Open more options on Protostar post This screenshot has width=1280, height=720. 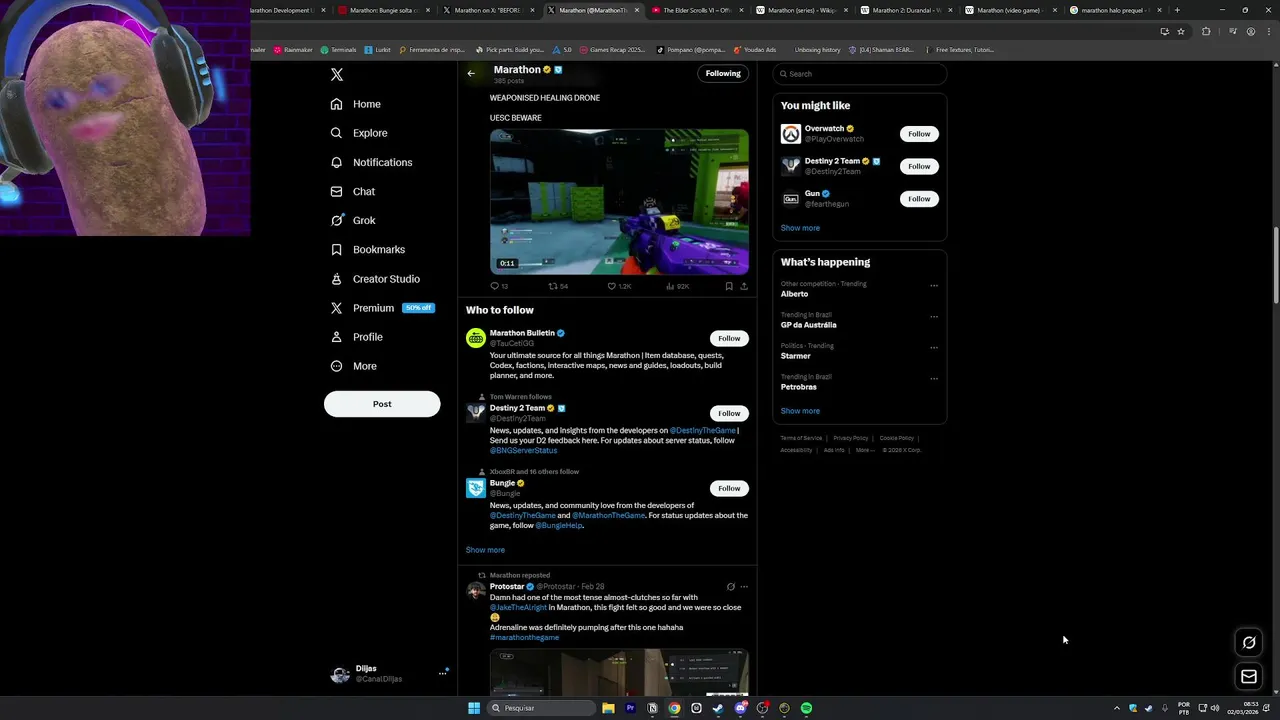pos(744,587)
